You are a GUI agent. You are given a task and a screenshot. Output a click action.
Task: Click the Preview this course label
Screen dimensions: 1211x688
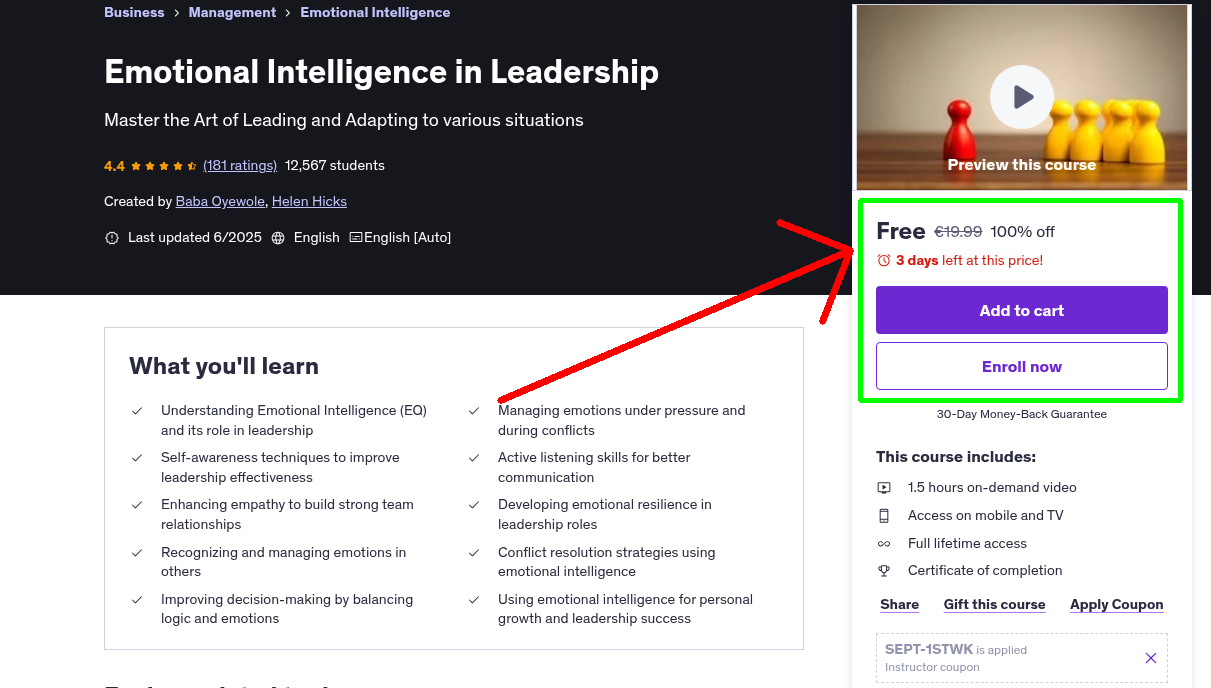(1022, 165)
